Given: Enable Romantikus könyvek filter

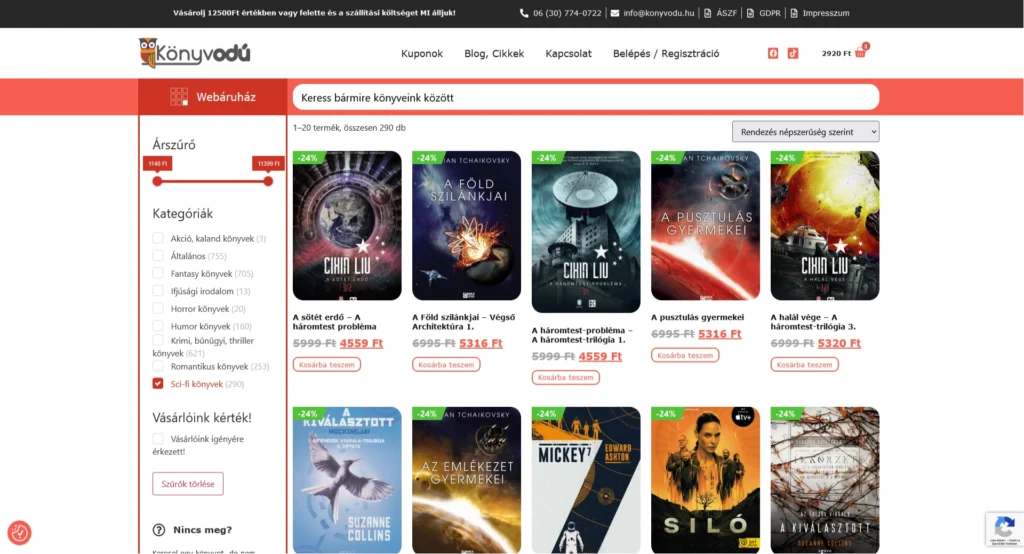Looking at the screenshot, I should (158, 366).
